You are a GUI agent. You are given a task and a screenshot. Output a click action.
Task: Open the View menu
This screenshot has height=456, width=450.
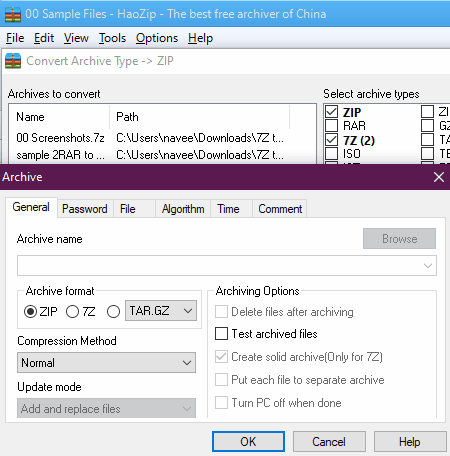coord(76,38)
